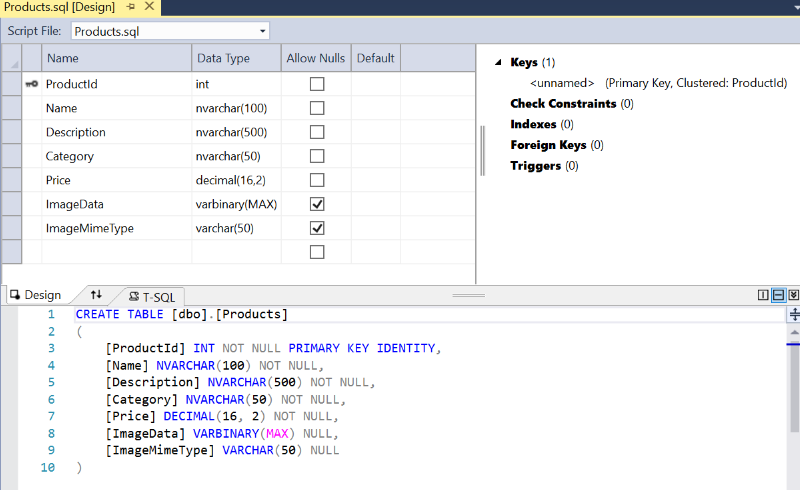This screenshot has width=800, height=490.
Task: Select Triggers (0) node
Action: click(544, 166)
